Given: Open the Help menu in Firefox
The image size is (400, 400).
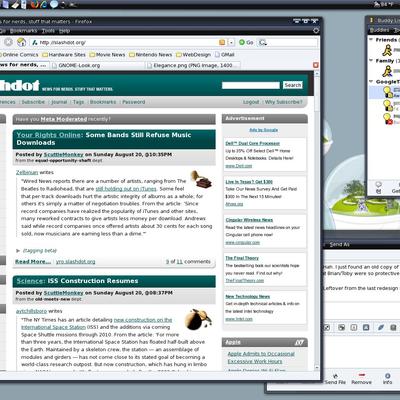Looking at the screenshot, I should click(64, 31).
